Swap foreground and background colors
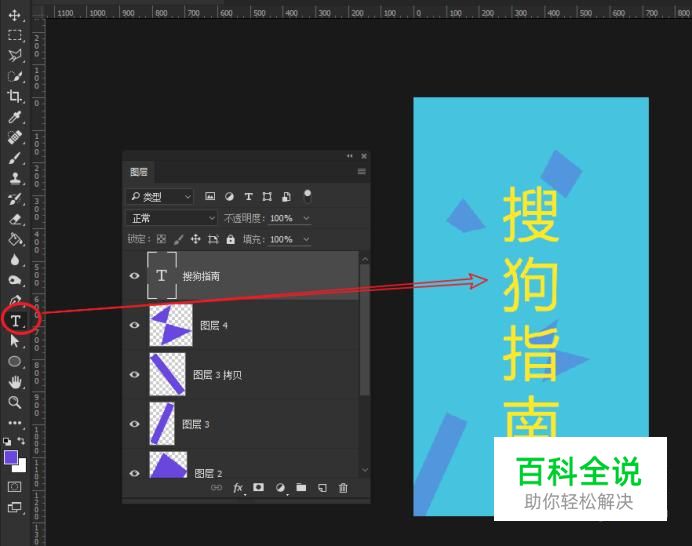Image resolution: width=692 pixels, height=546 pixels. coord(21,441)
